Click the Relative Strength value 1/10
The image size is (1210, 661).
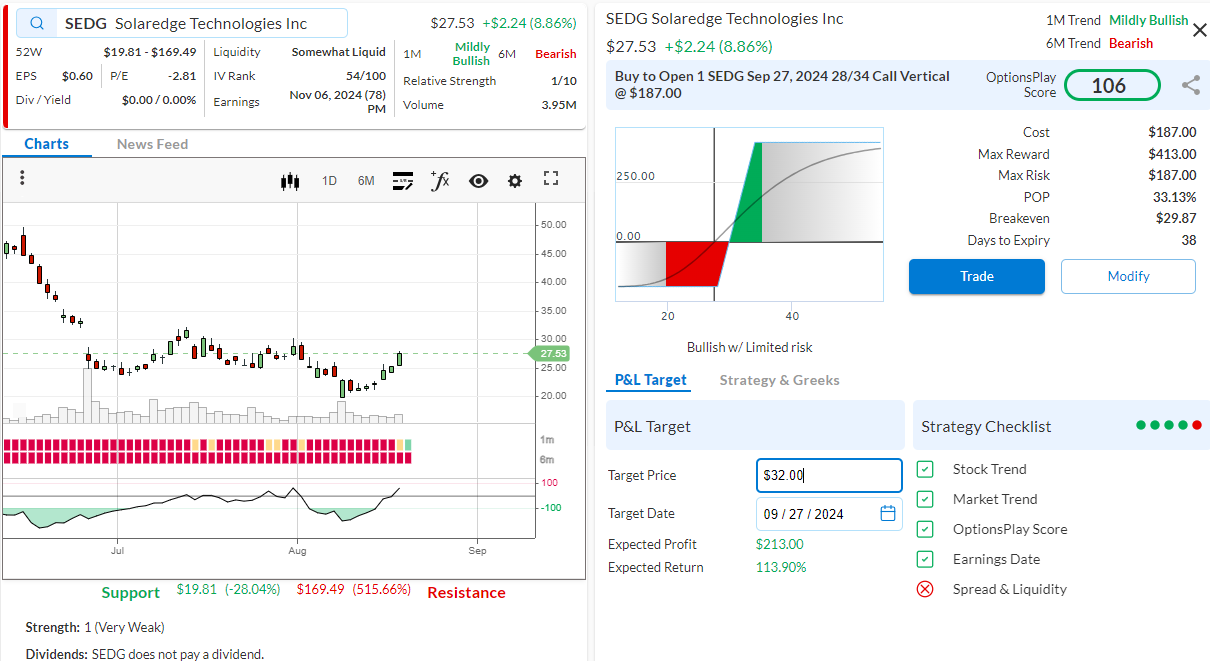click(564, 81)
